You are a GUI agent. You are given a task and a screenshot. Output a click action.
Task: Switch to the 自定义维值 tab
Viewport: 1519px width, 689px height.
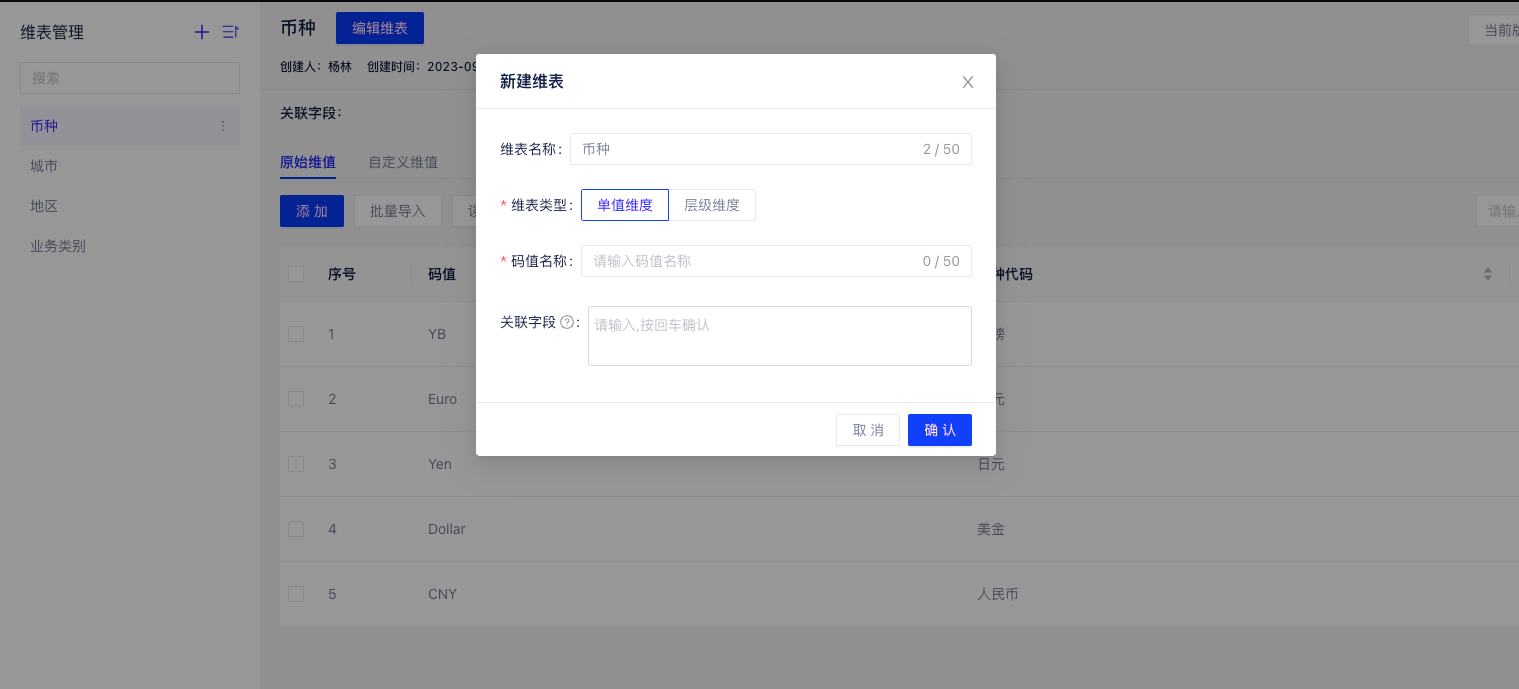[x=402, y=162]
